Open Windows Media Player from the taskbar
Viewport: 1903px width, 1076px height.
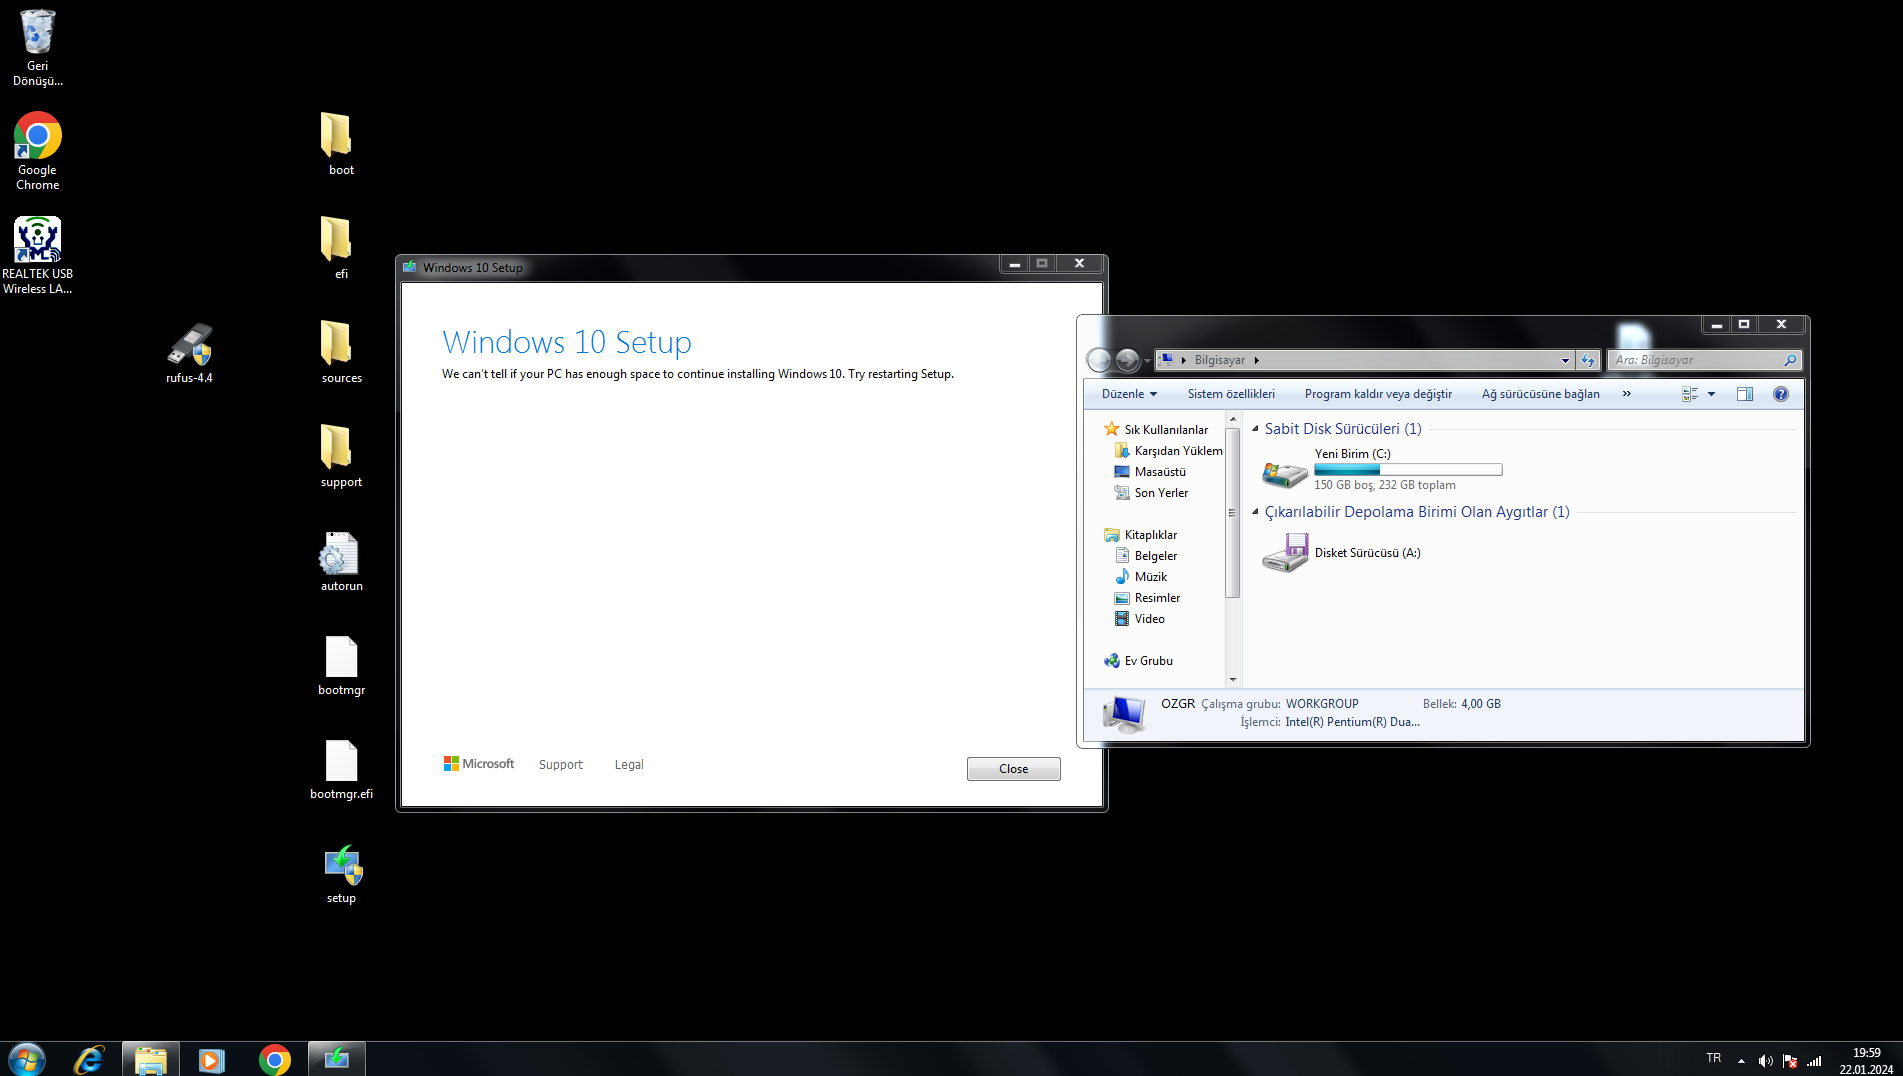click(x=212, y=1059)
